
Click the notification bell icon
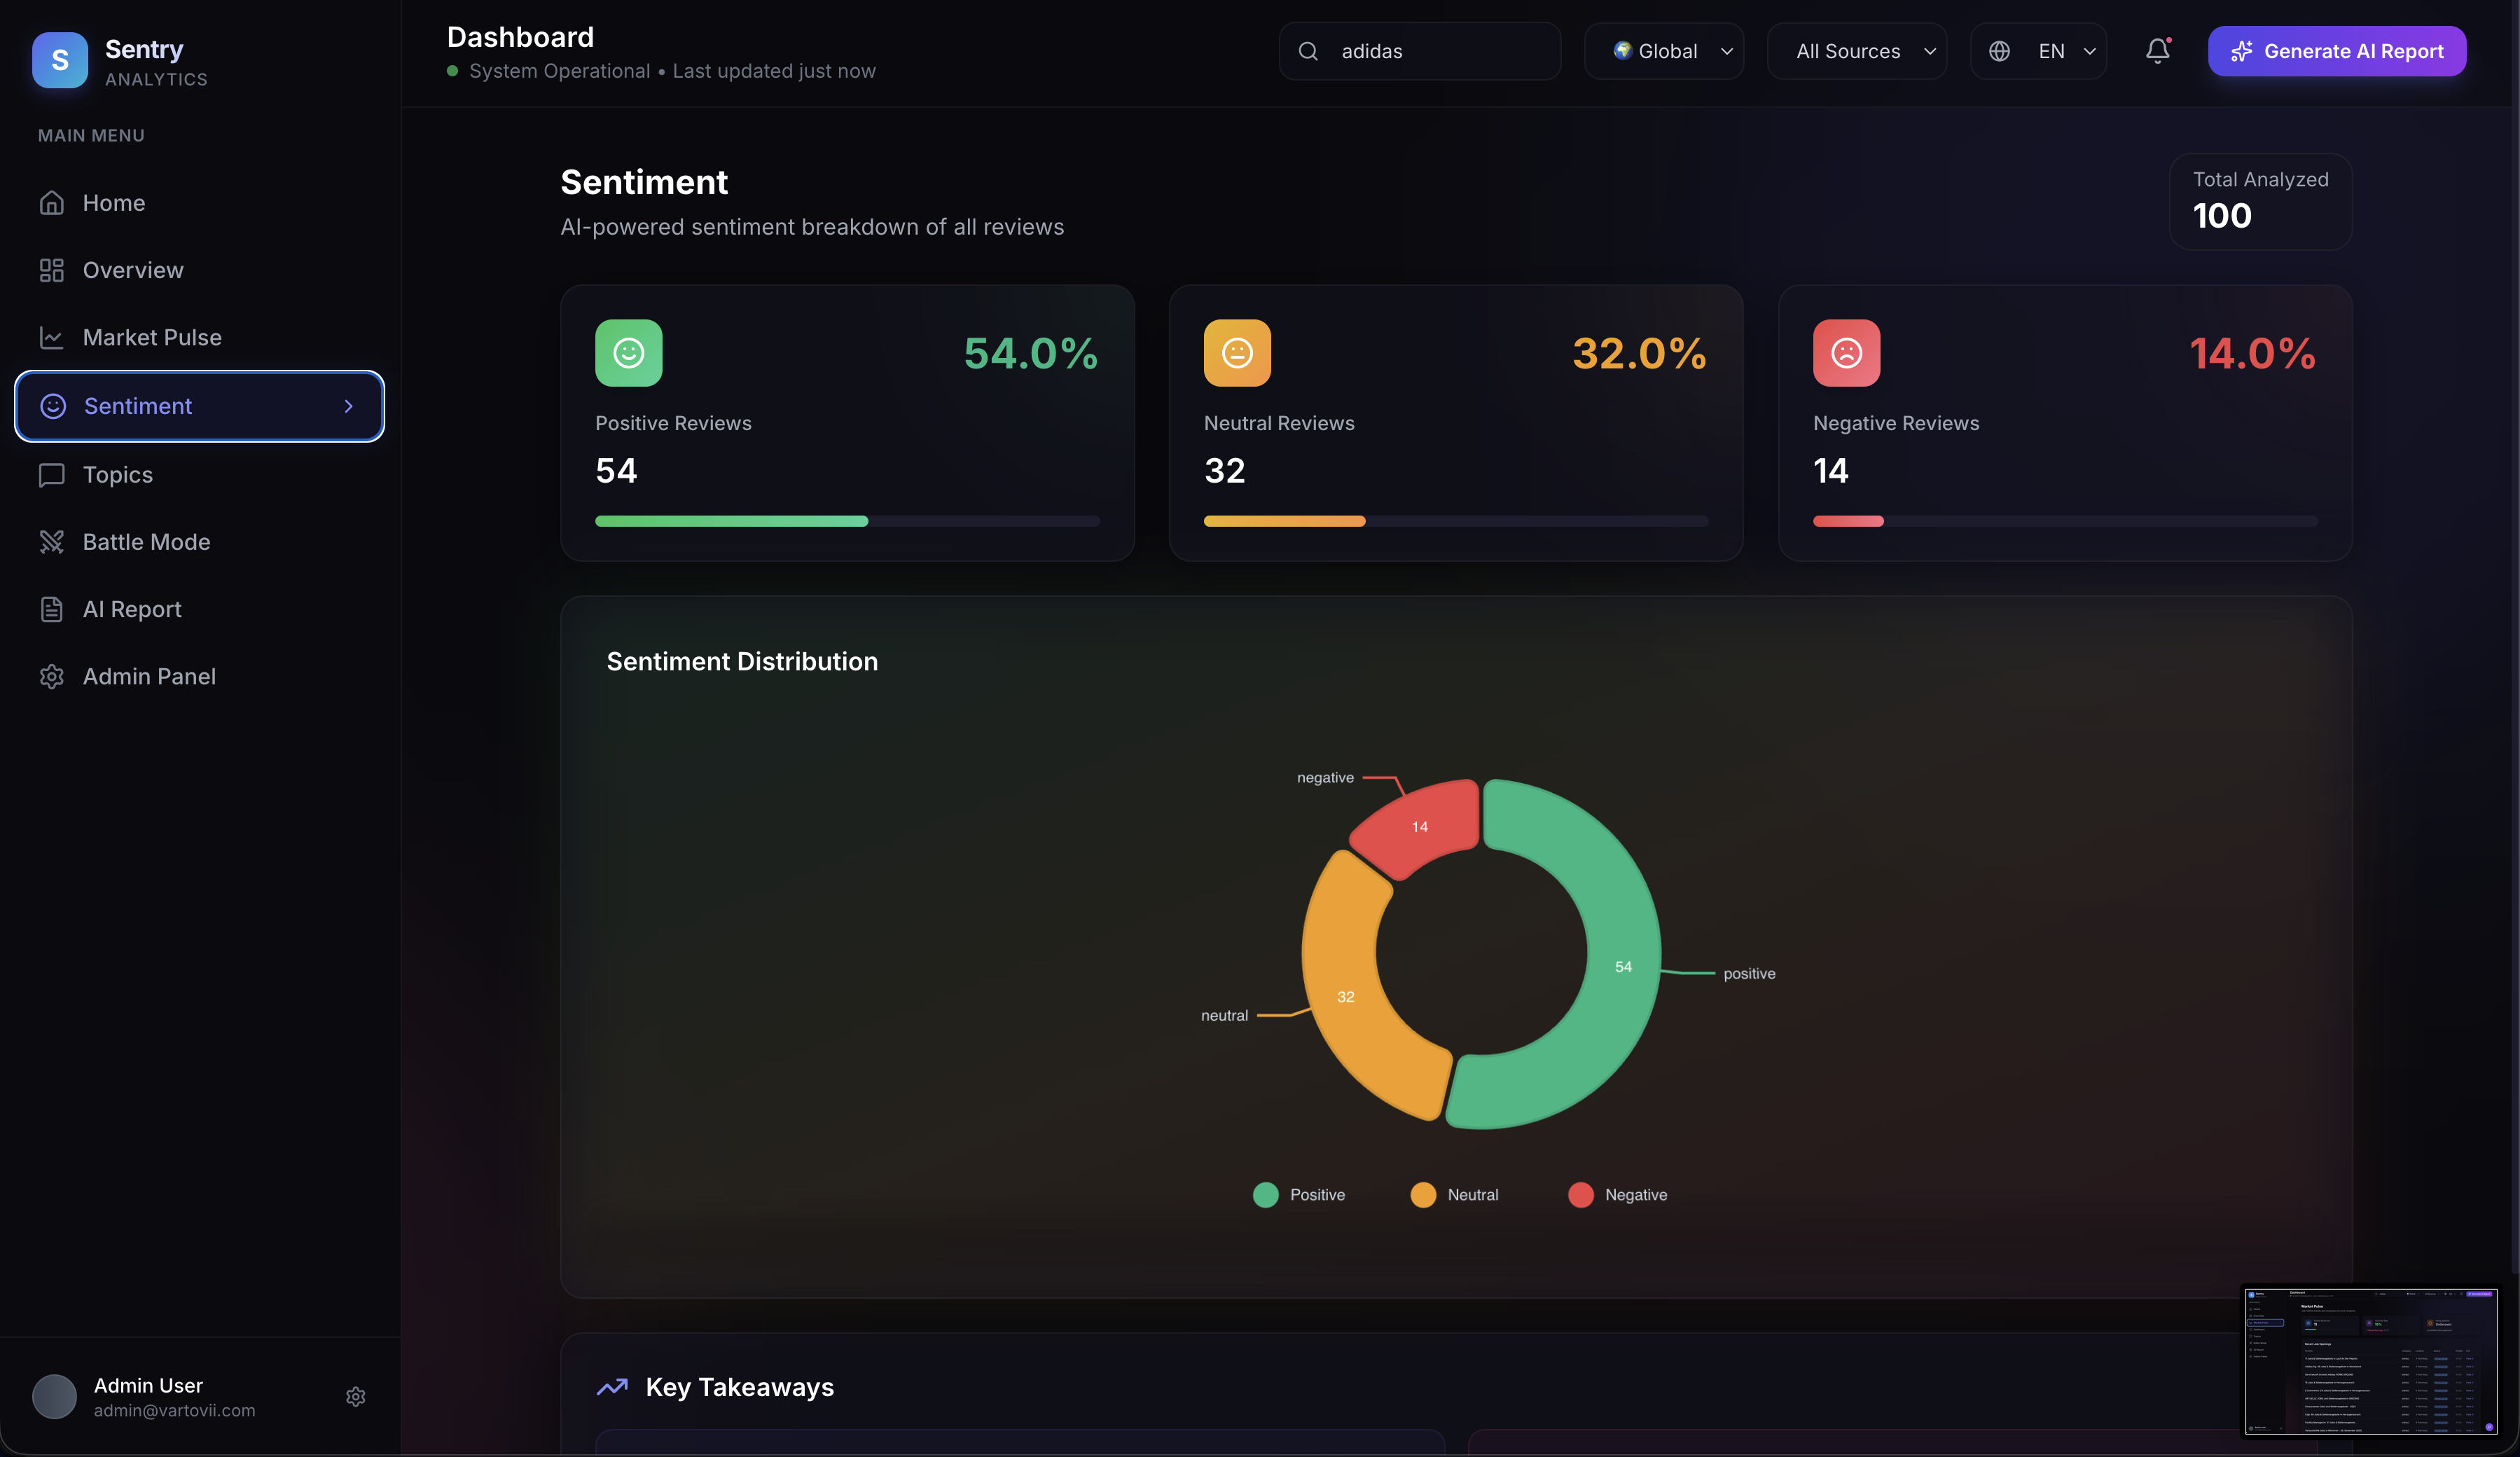2157,51
